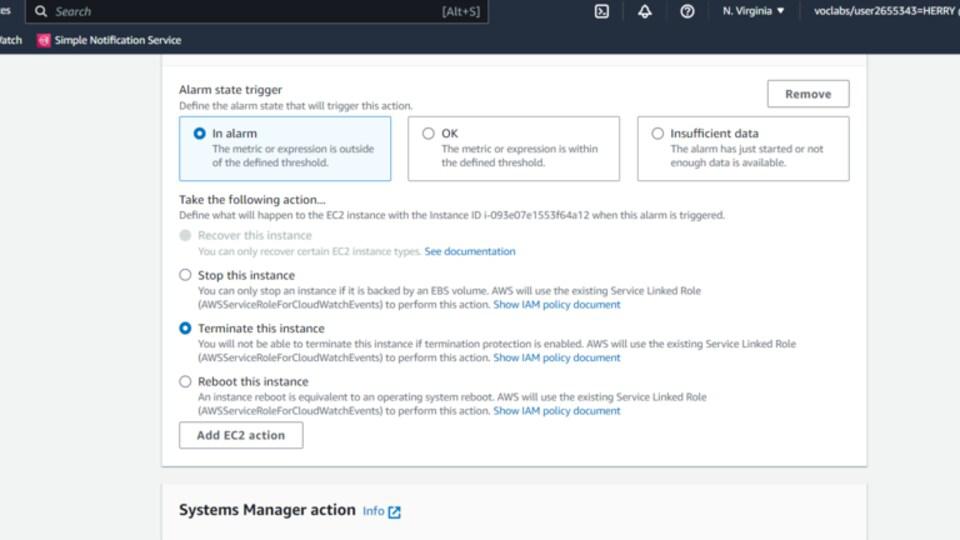
Task: Click the 'Alarm state trigger' heading
Action: (x=230, y=89)
